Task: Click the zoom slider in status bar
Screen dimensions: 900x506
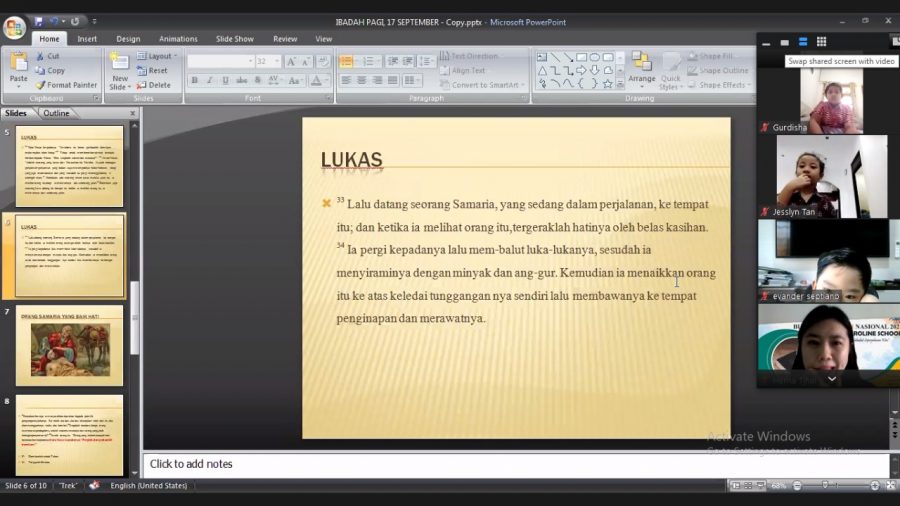Action: pyautogui.click(x=826, y=486)
